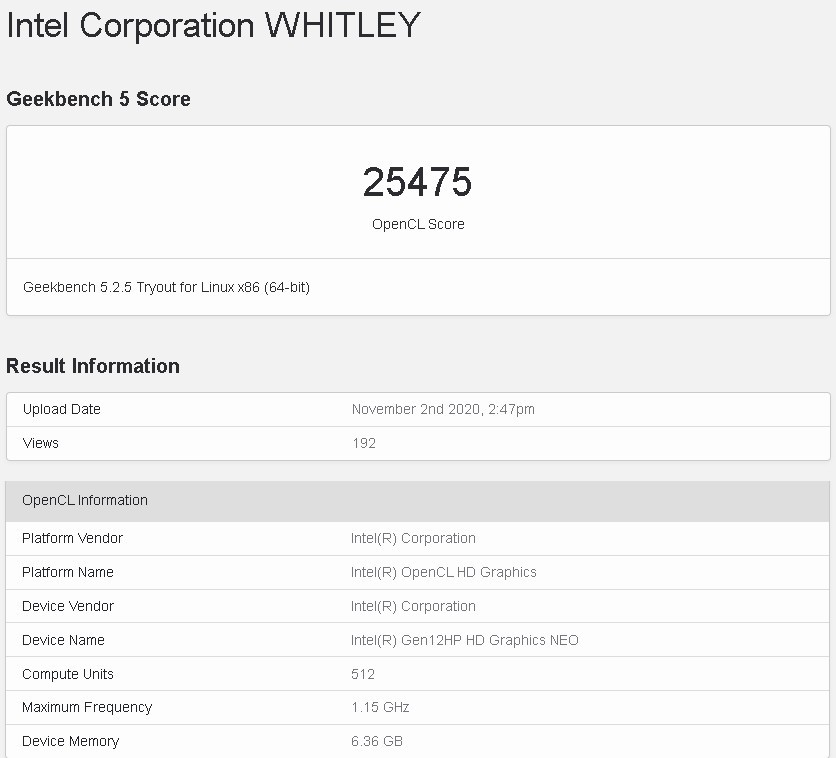The width and height of the screenshot is (836, 758).
Task: Click the OpenCL Information table header
Action: [417, 501]
